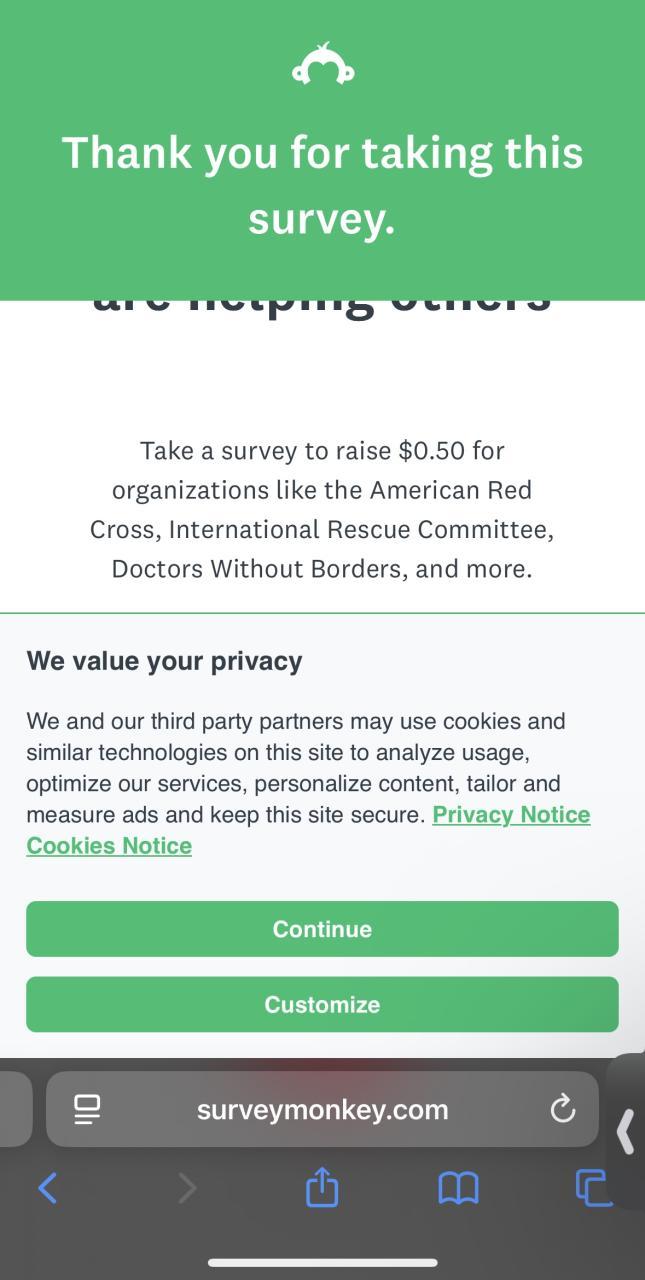Open the Bookmarks book icon

pos(458,1188)
